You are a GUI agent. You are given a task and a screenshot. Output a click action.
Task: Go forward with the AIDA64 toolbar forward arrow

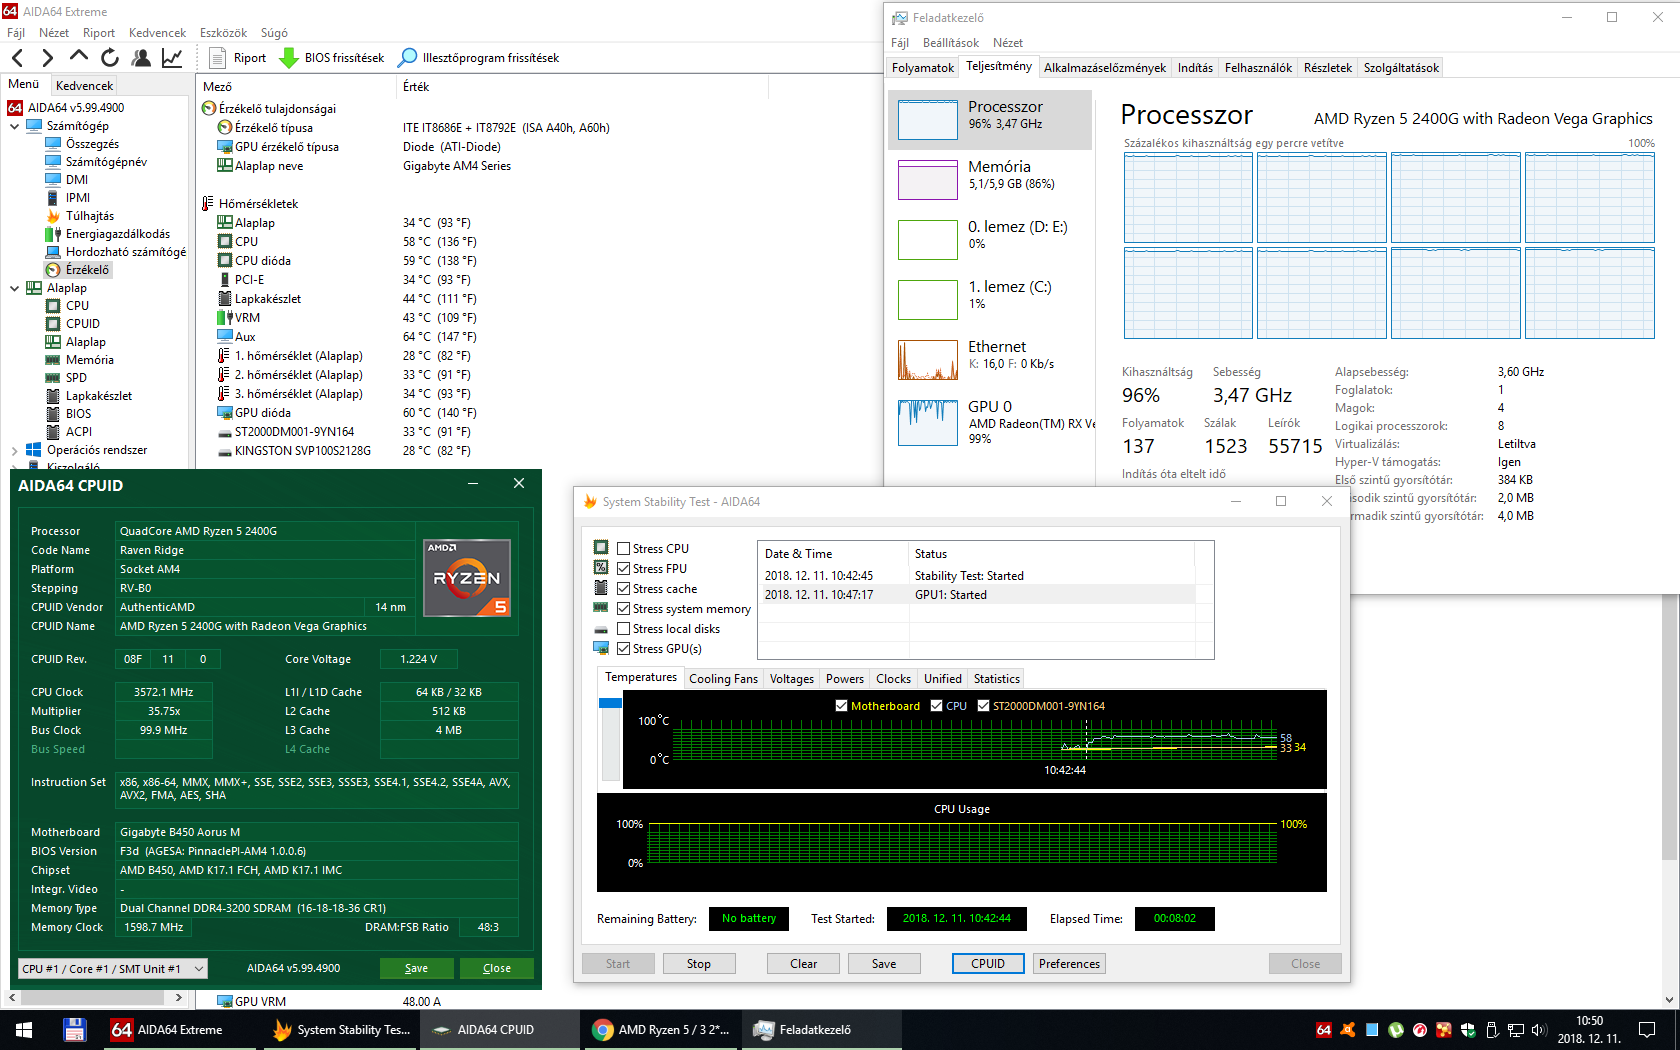(47, 58)
